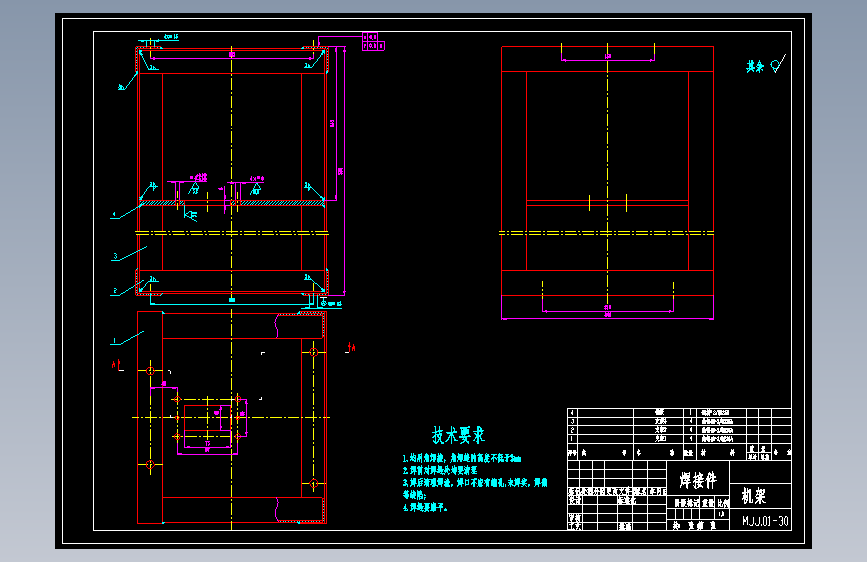The height and width of the screenshot is (562, 867).
Task: Click the red section mark 'A' on left
Action: [x=116, y=365]
